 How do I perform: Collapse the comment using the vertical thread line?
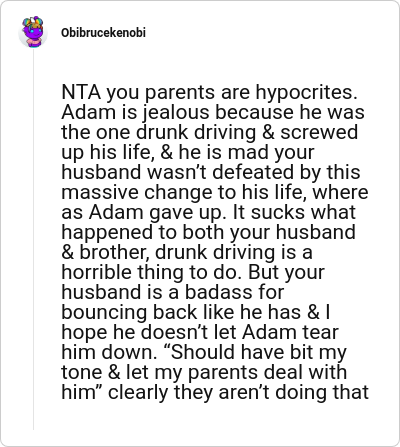coord(33,239)
